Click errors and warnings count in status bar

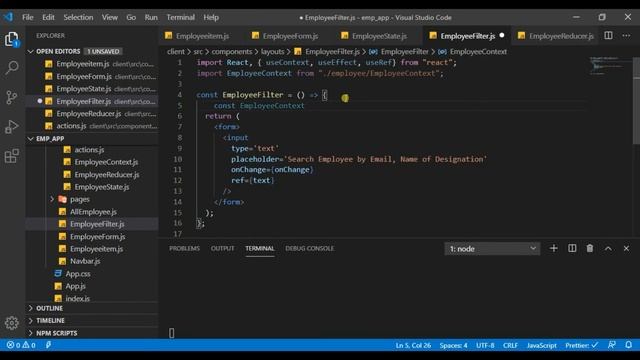point(21,345)
